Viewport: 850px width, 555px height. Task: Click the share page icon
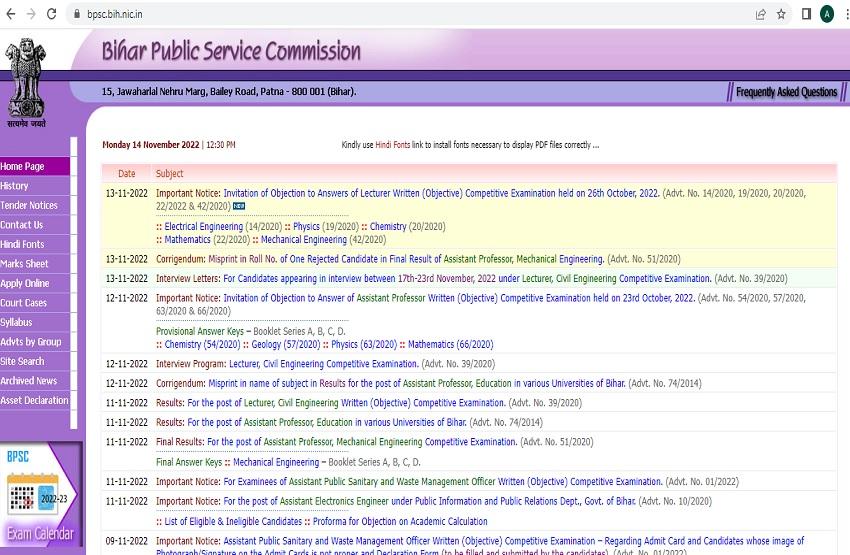pos(761,14)
